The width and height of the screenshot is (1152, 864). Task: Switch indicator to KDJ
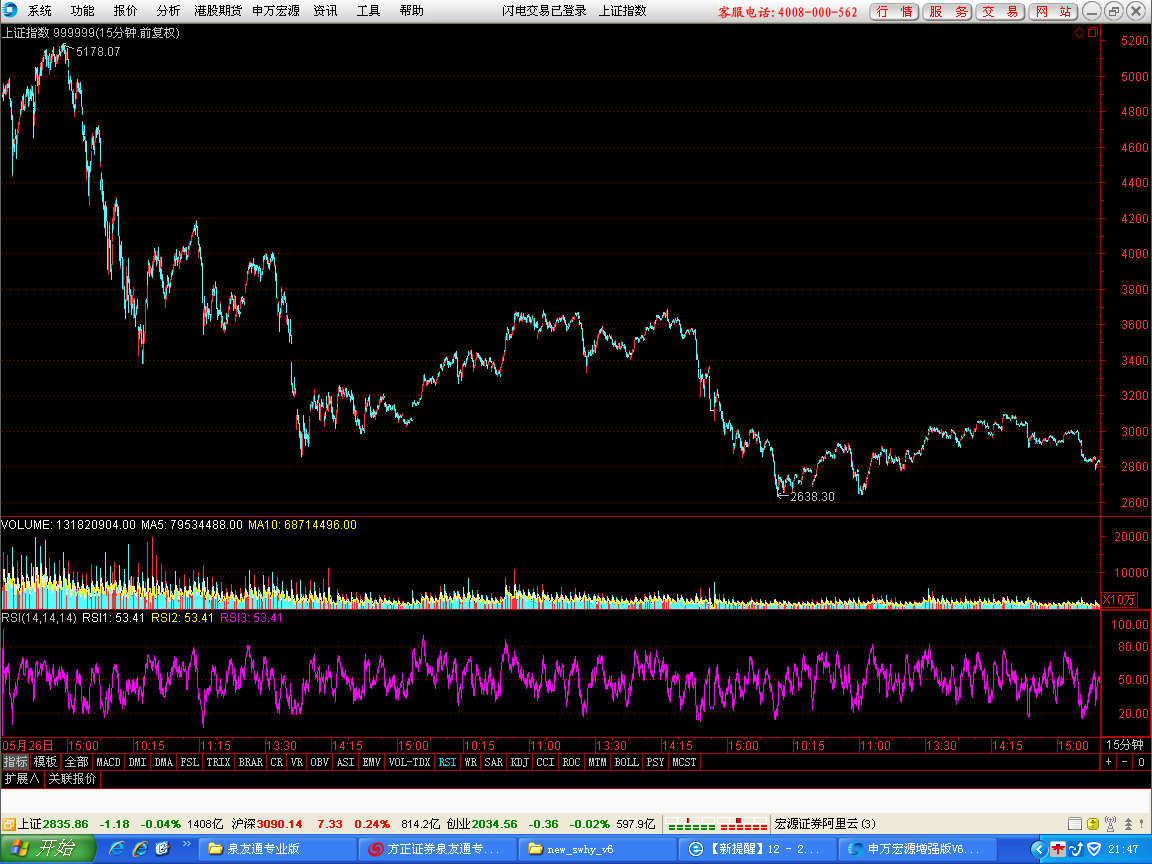[519, 762]
